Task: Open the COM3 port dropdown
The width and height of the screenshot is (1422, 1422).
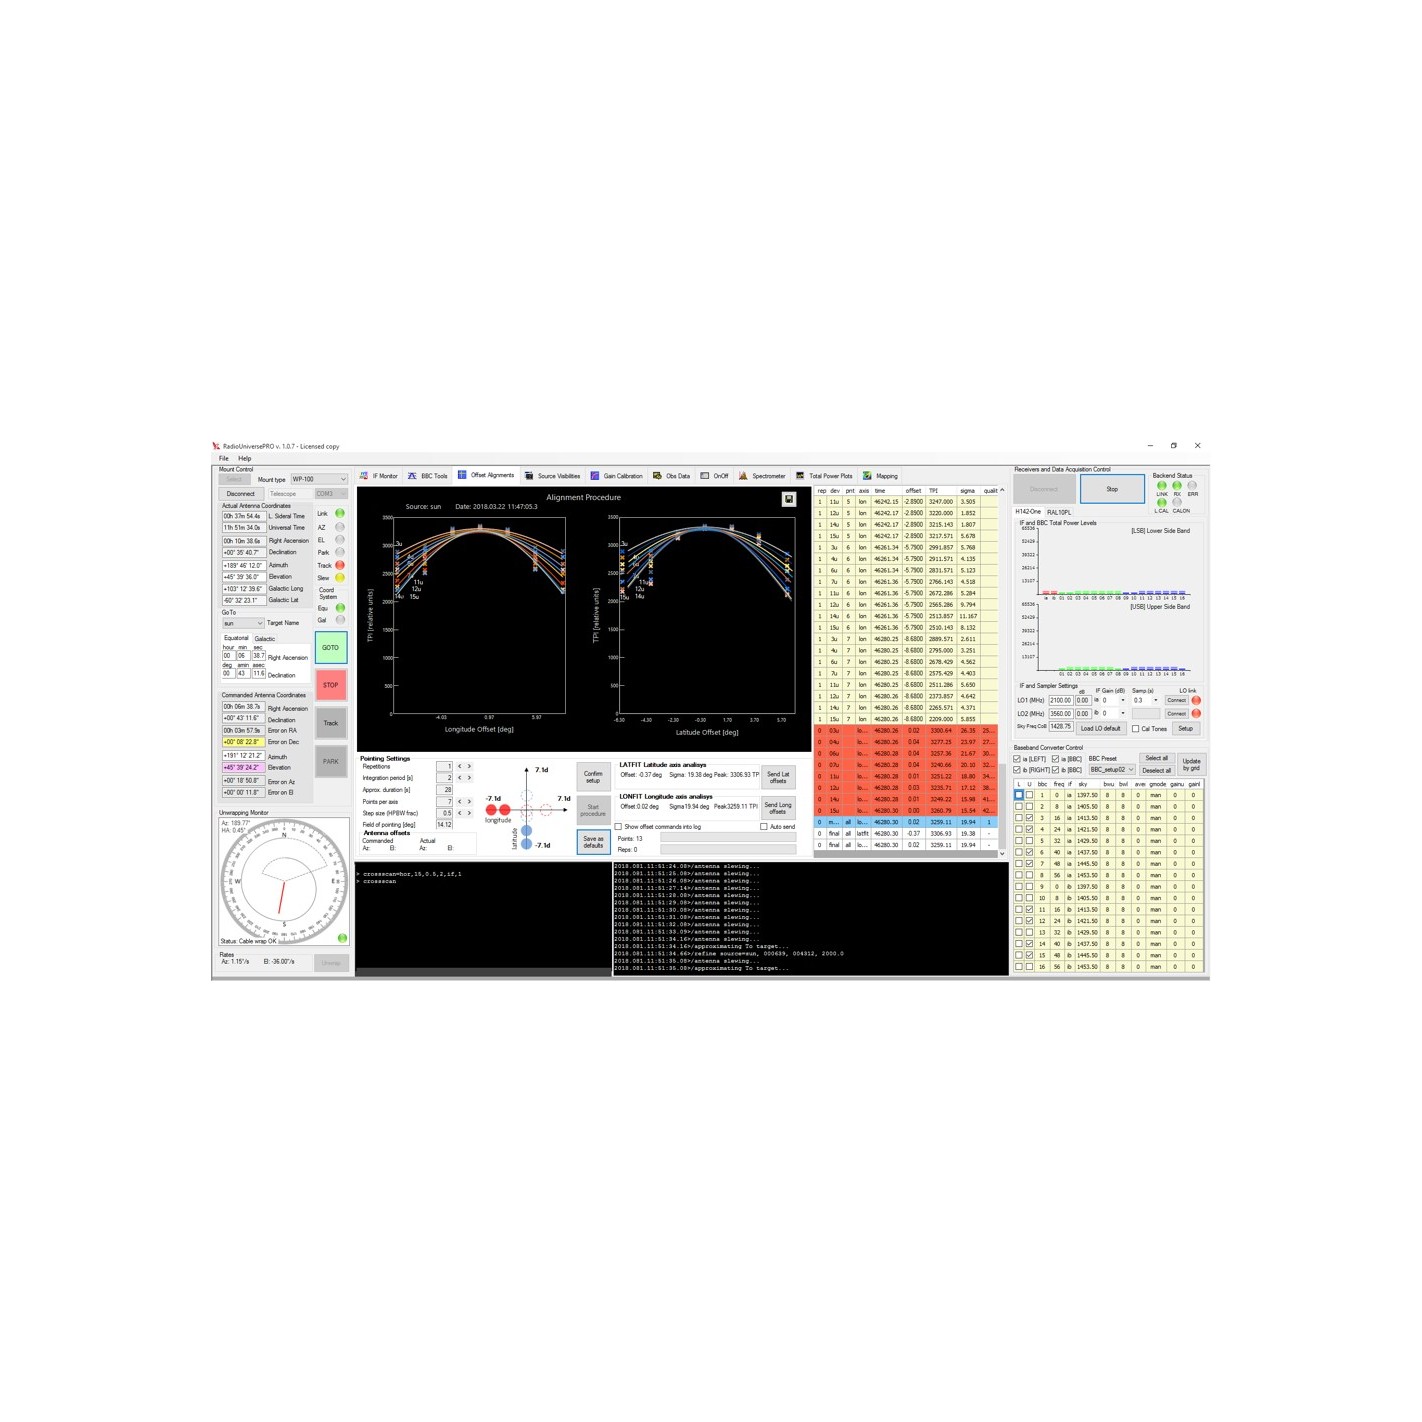Action: pos(331,494)
